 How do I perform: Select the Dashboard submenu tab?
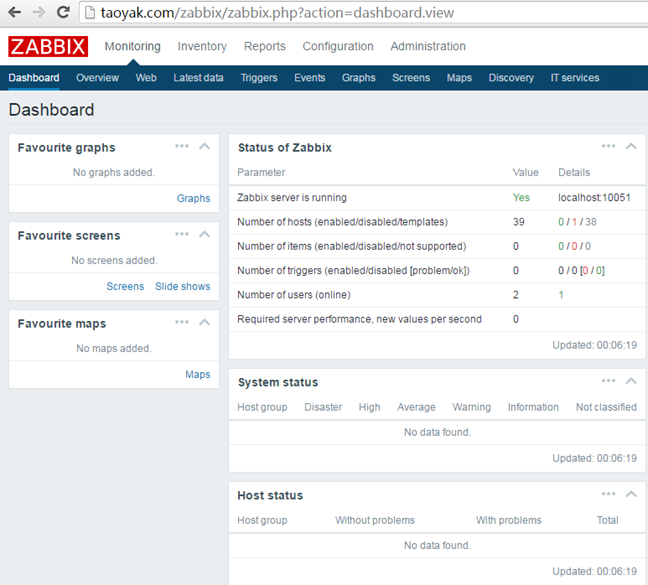(34, 78)
